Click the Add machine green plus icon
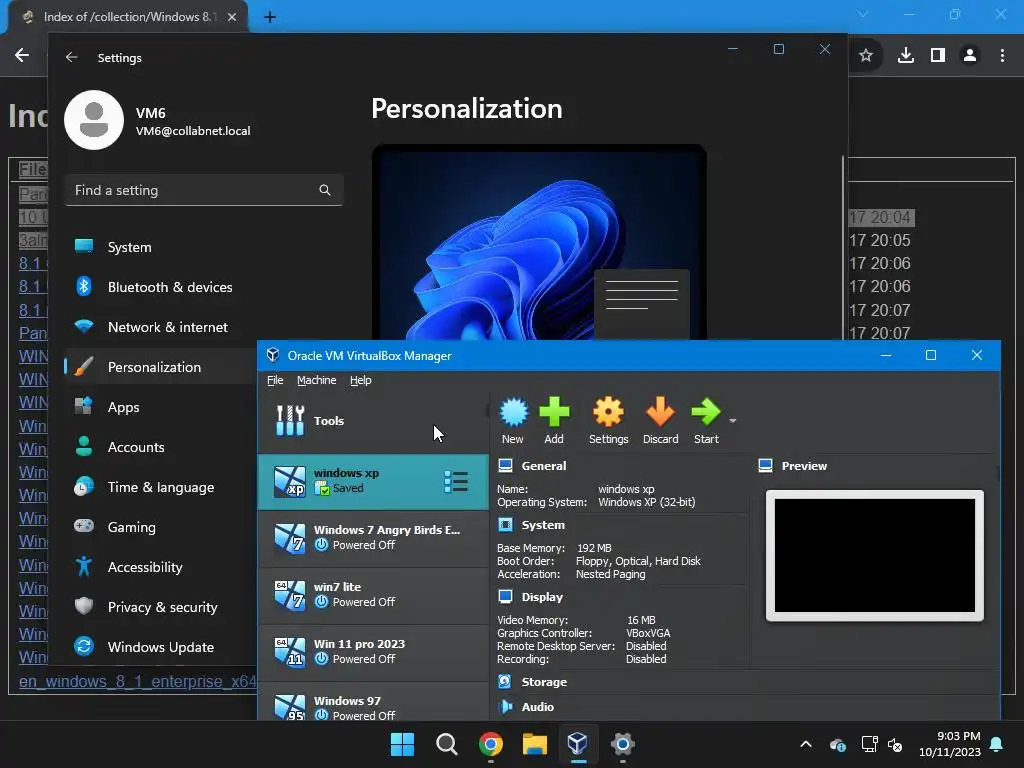This screenshot has width=1024, height=768. click(554, 421)
